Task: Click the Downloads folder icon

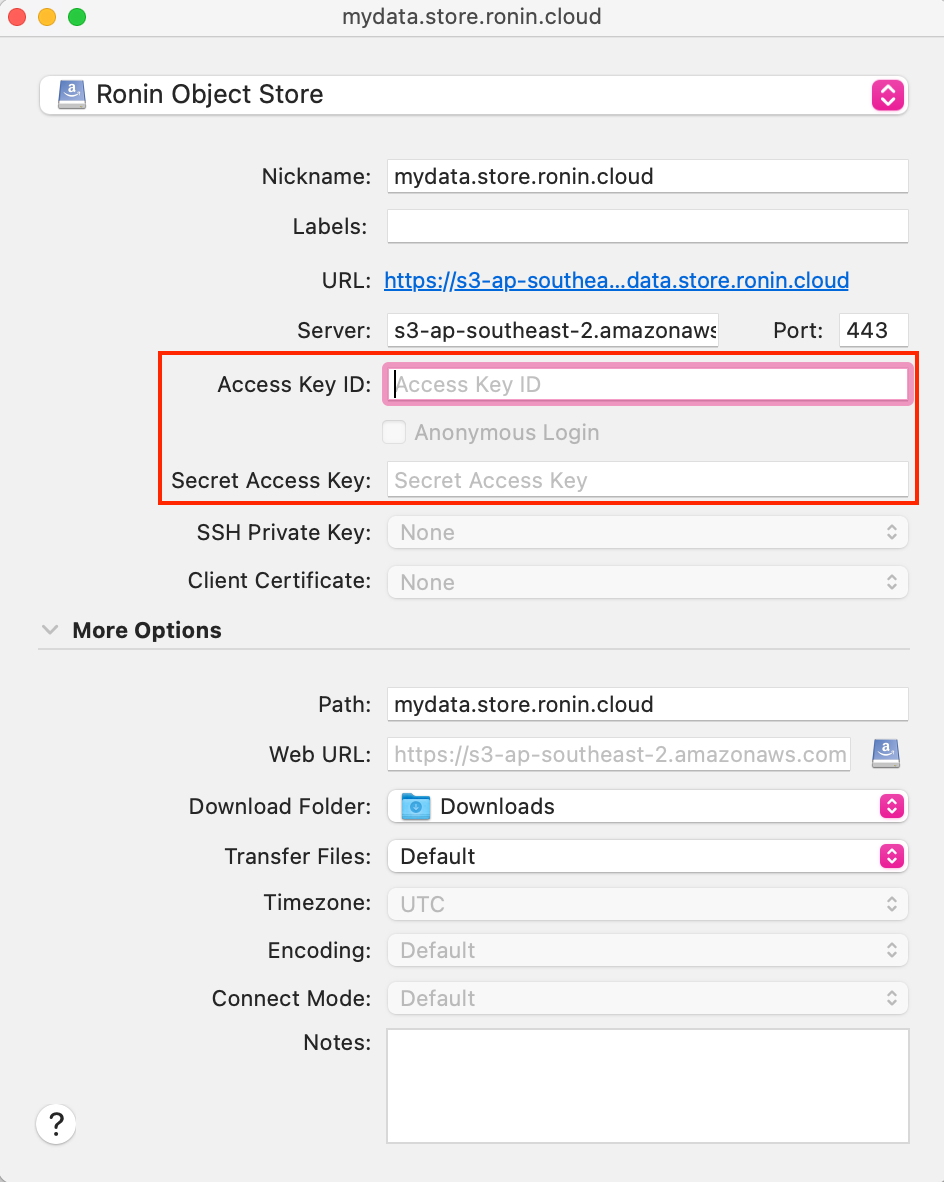Action: [415, 807]
